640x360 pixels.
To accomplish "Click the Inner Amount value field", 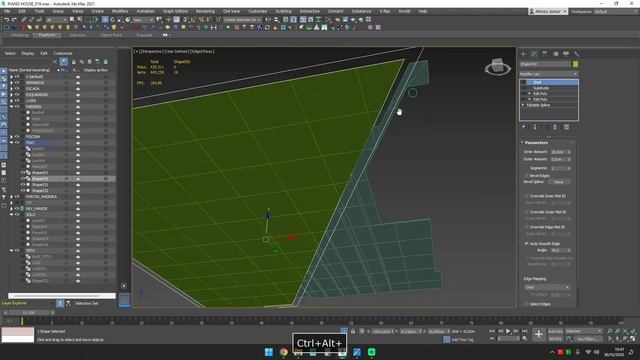I will [558, 152].
